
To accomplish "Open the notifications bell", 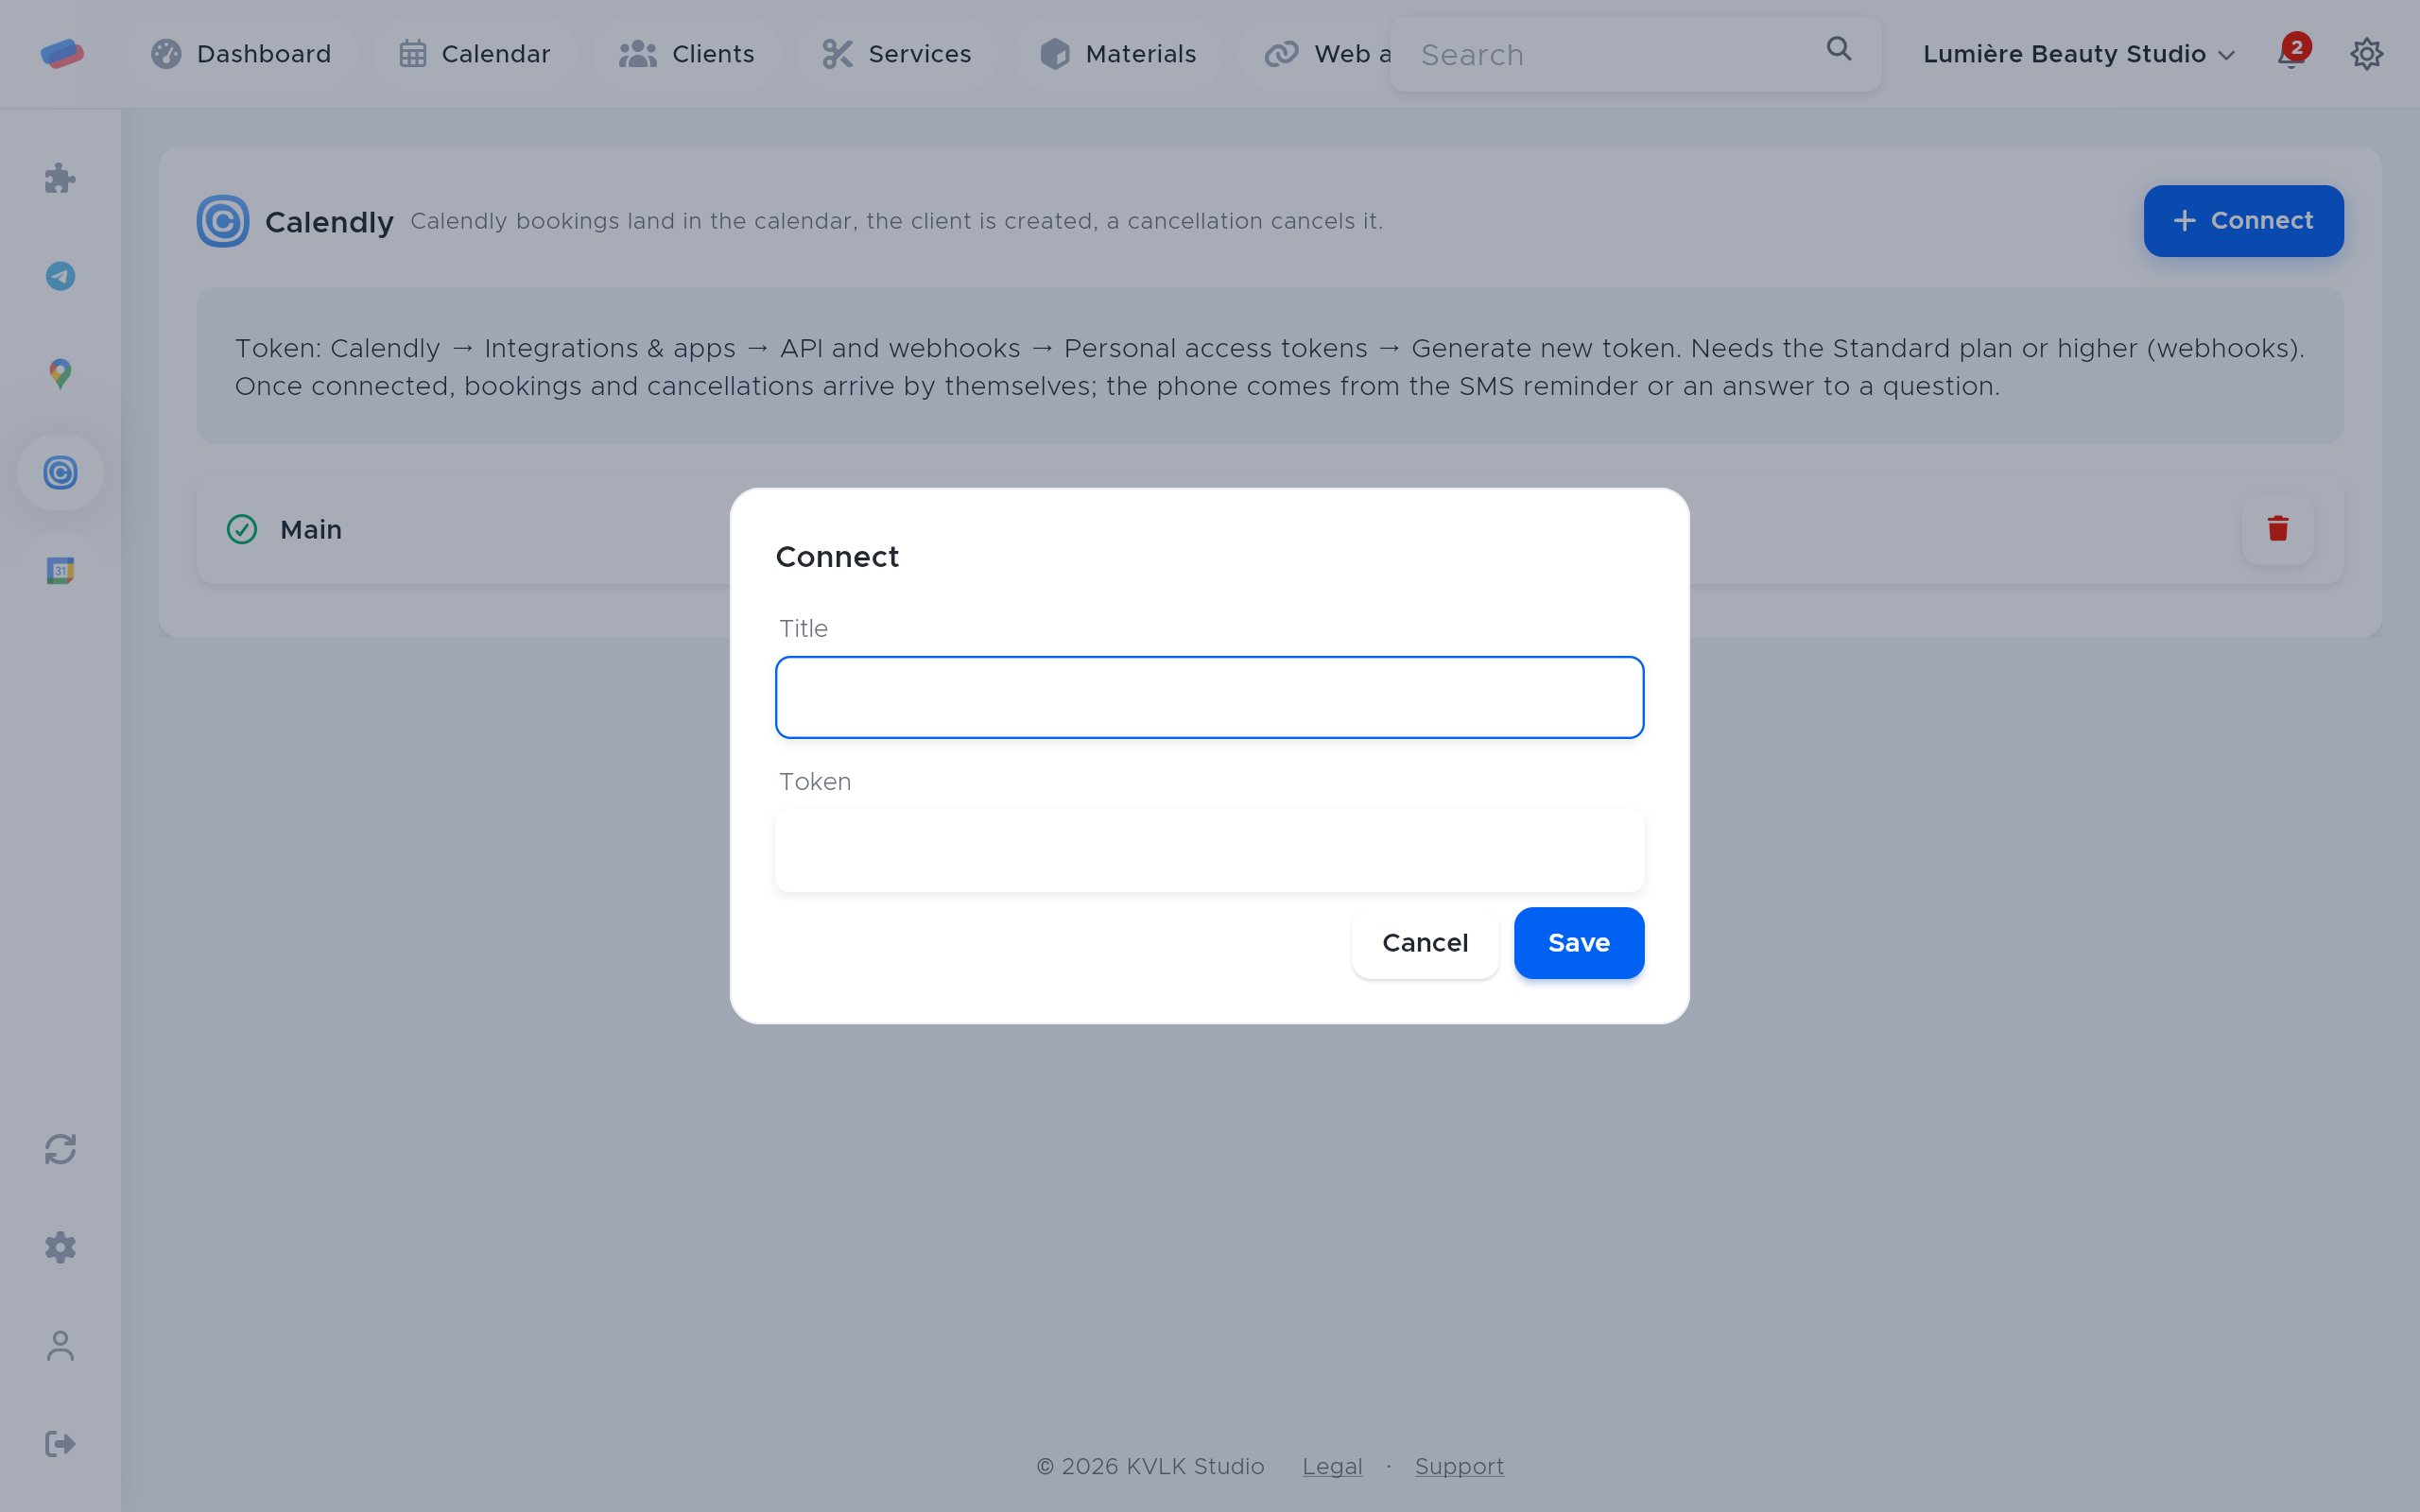I will [2292, 53].
